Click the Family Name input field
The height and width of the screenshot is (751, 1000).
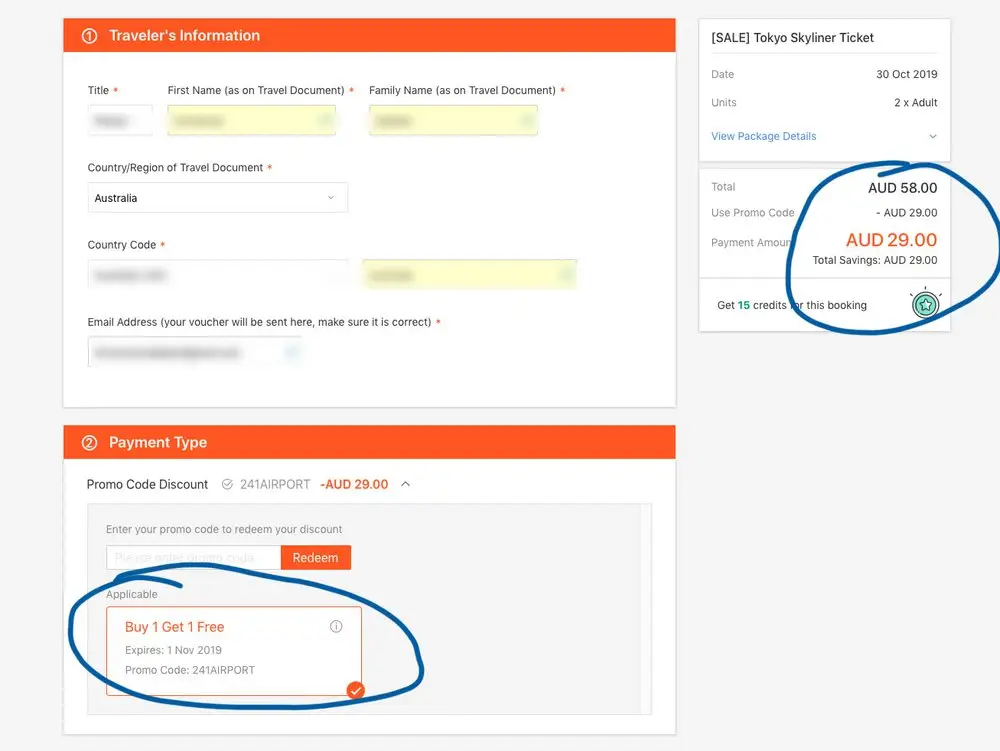pyautogui.click(x=453, y=120)
